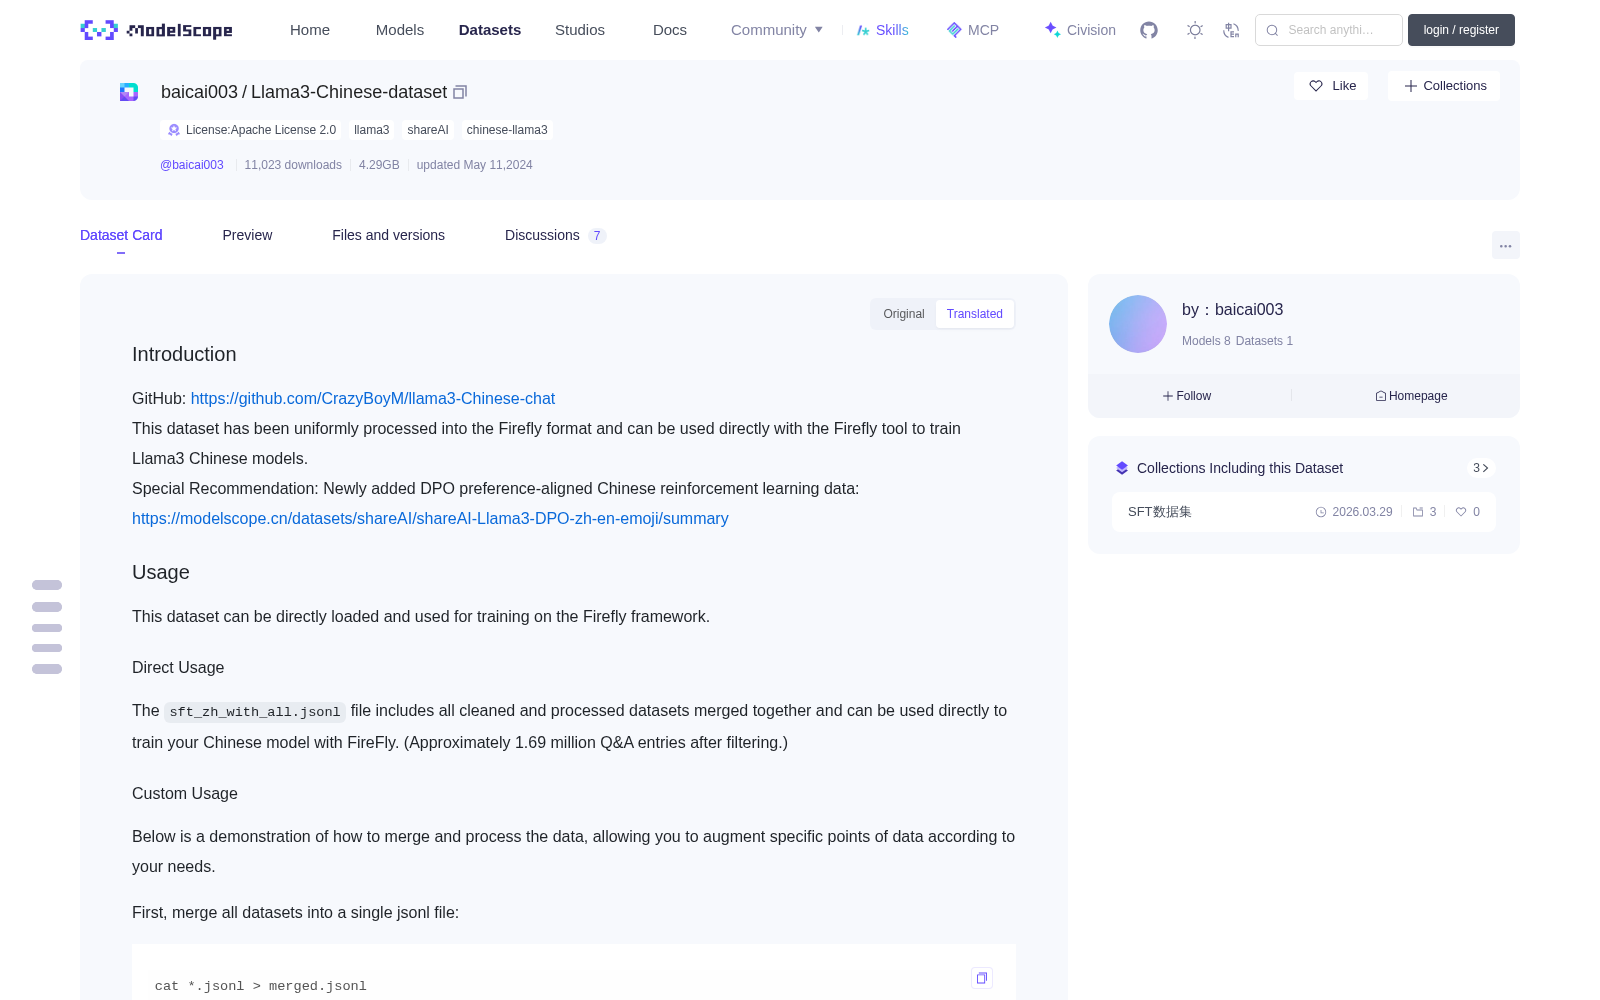
Task: Click the Civision star icon
Action: pyautogui.click(x=1052, y=30)
